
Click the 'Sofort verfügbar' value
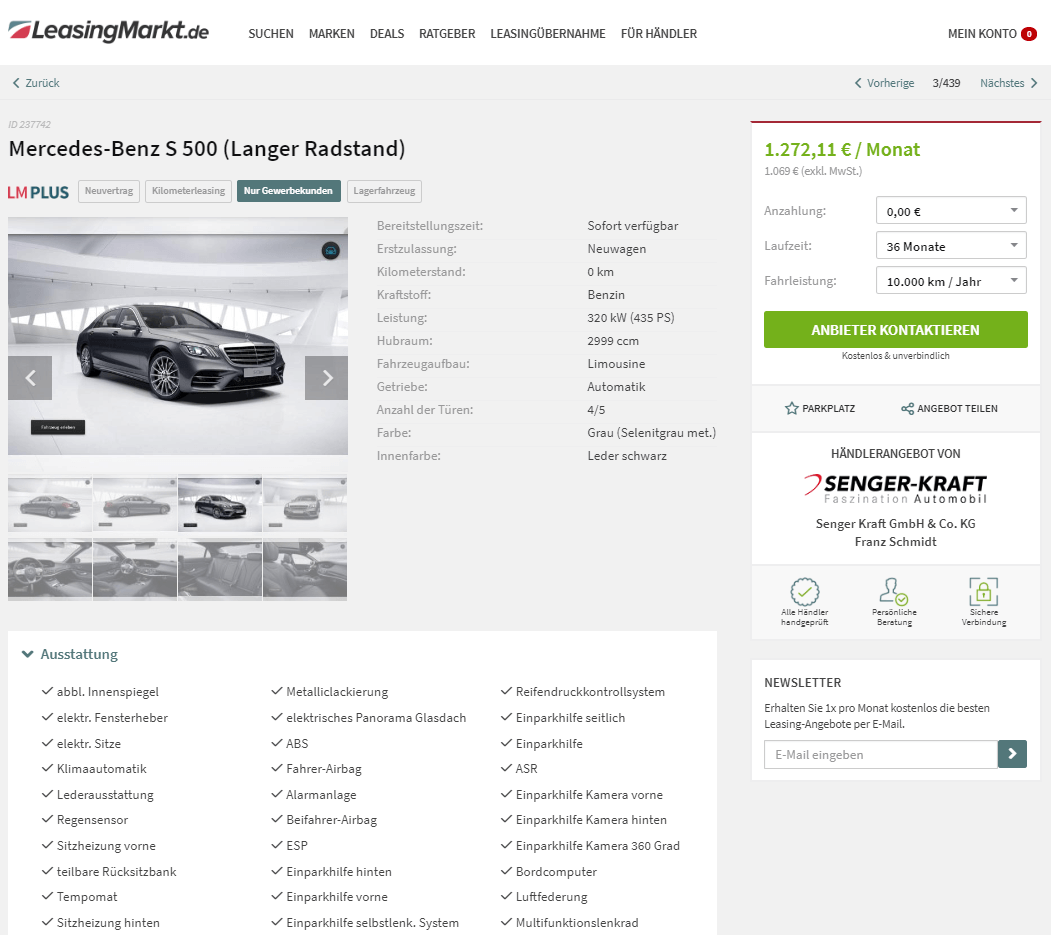[633, 226]
